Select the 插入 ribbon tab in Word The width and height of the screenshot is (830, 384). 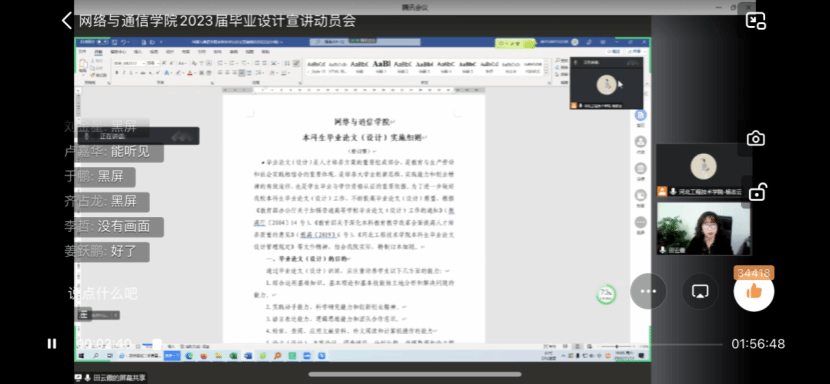138,52
